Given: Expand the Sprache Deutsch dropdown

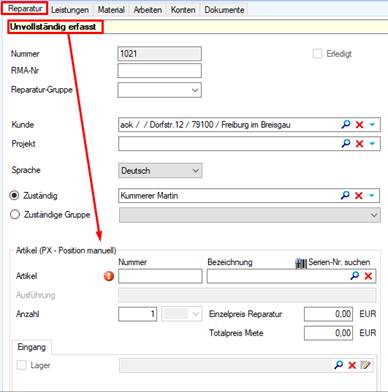Looking at the screenshot, I should coord(160,171).
